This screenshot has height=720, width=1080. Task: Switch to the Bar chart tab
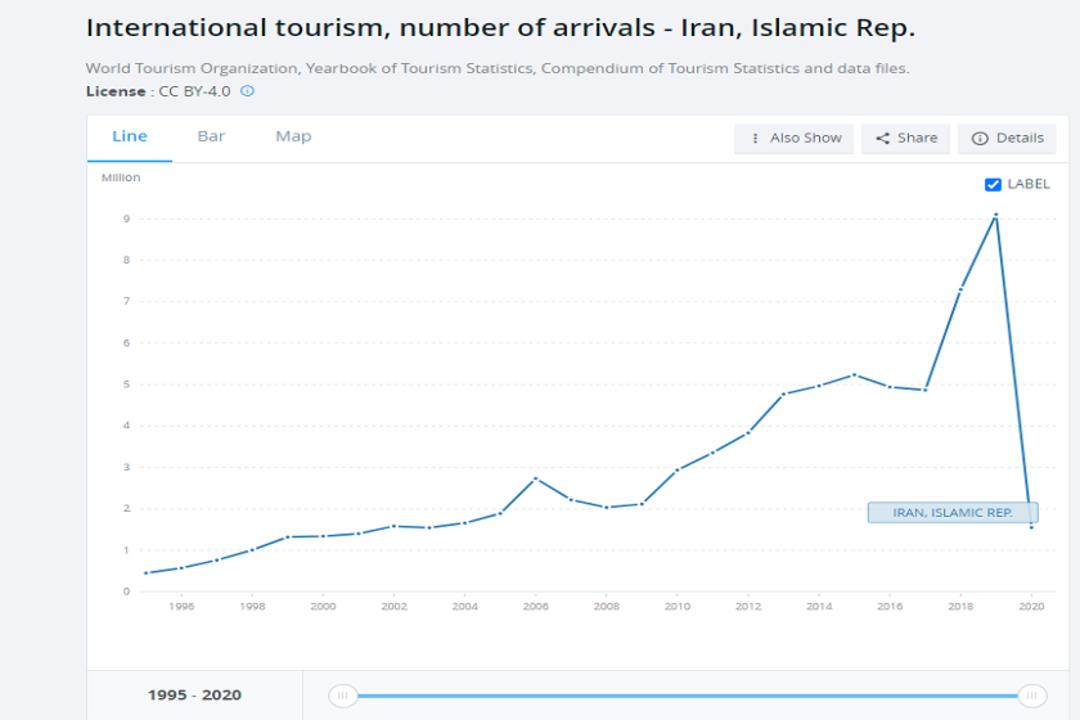click(211, 136)
